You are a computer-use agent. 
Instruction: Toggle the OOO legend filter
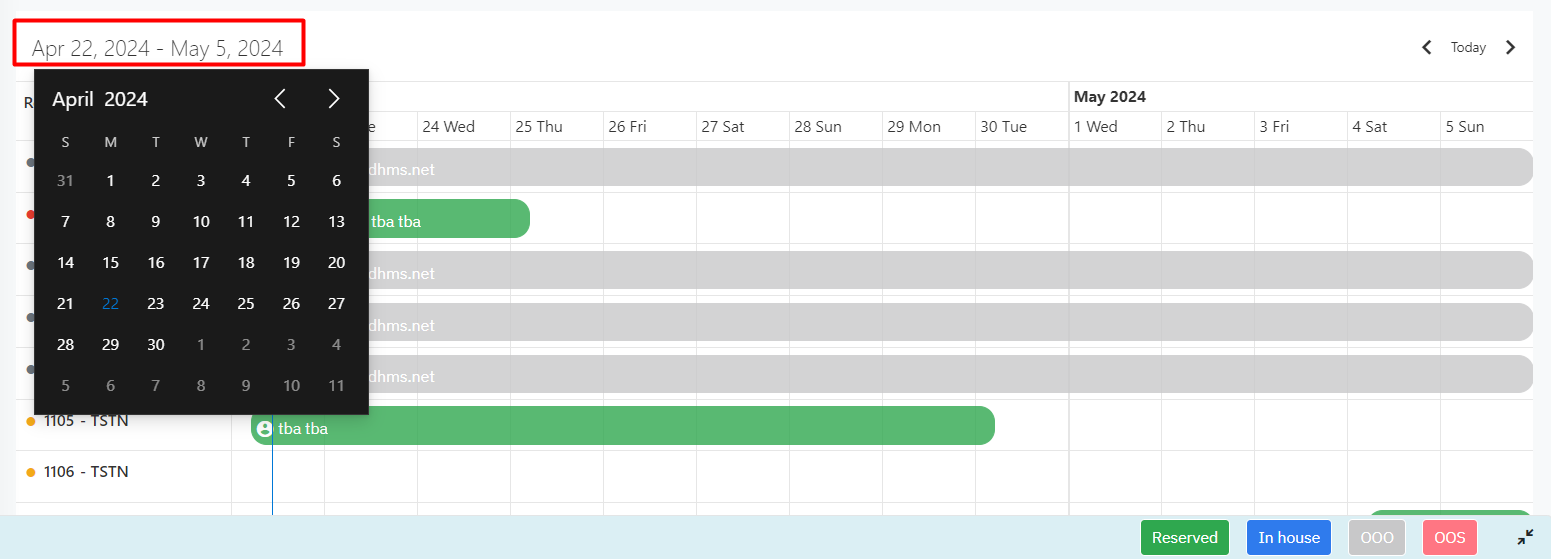point(1377,538)
